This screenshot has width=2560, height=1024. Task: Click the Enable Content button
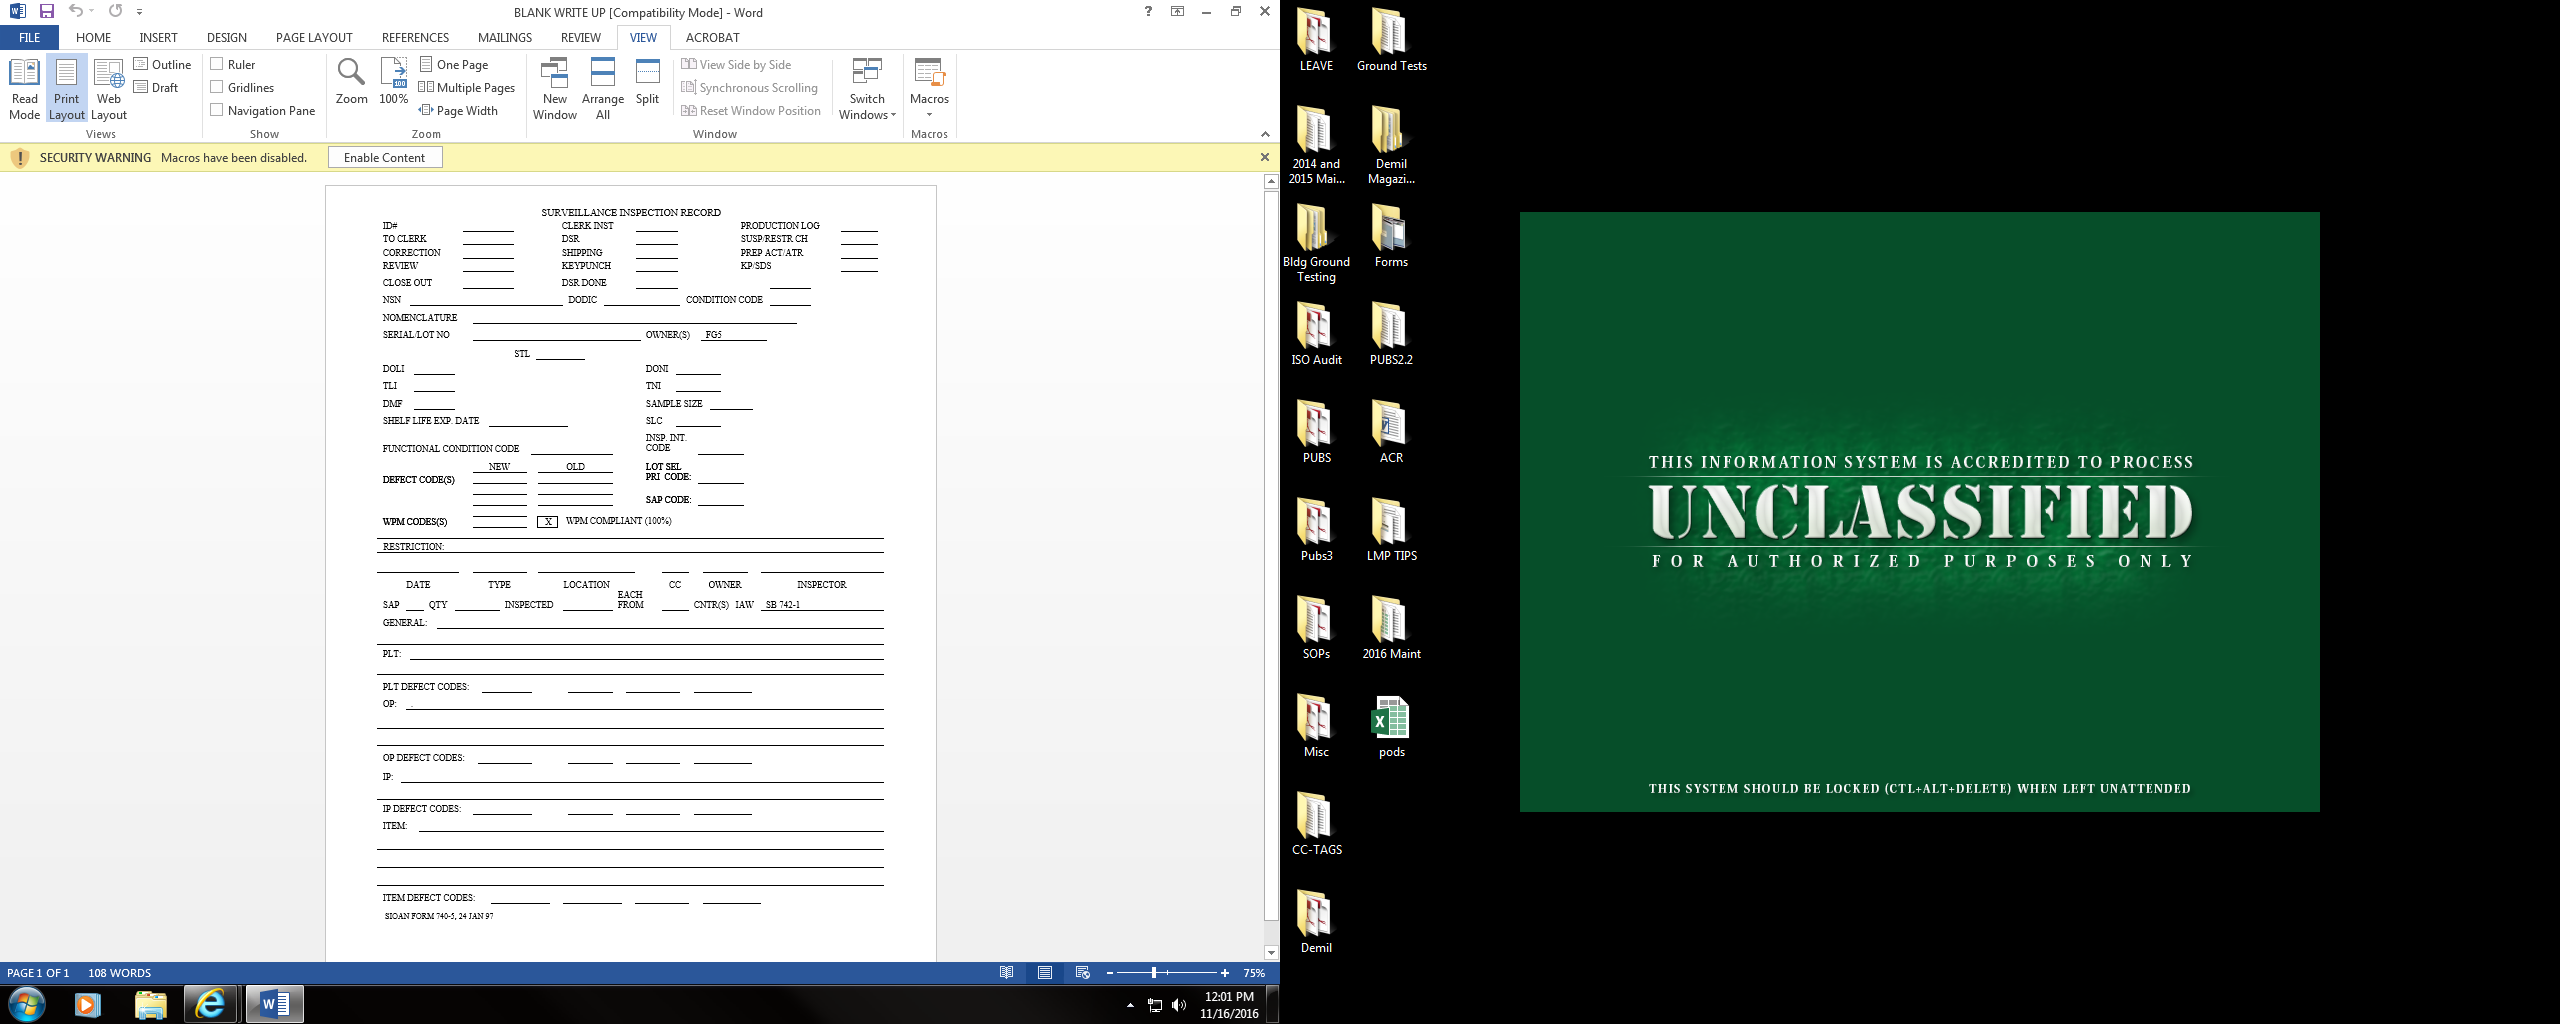point(384,158)
